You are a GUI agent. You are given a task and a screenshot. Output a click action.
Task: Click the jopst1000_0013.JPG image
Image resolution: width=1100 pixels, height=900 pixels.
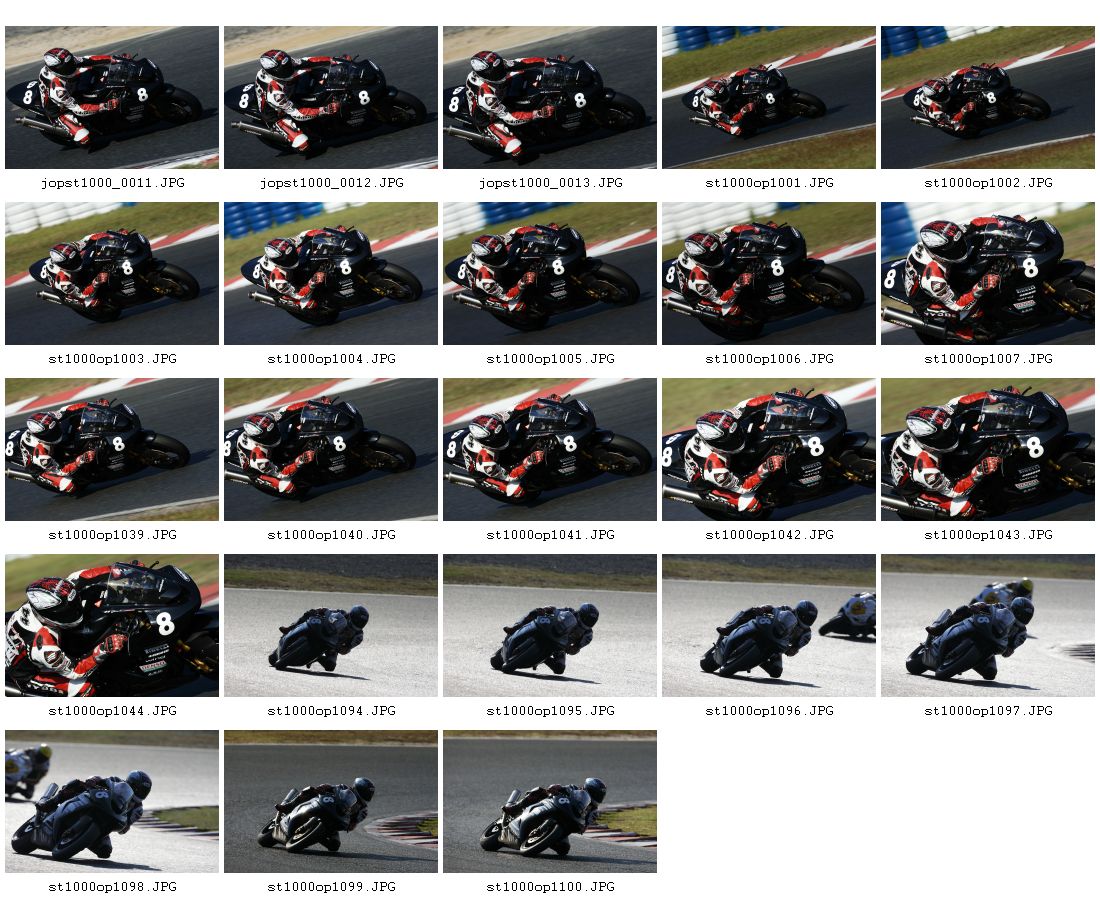click(x=549, y=98)
